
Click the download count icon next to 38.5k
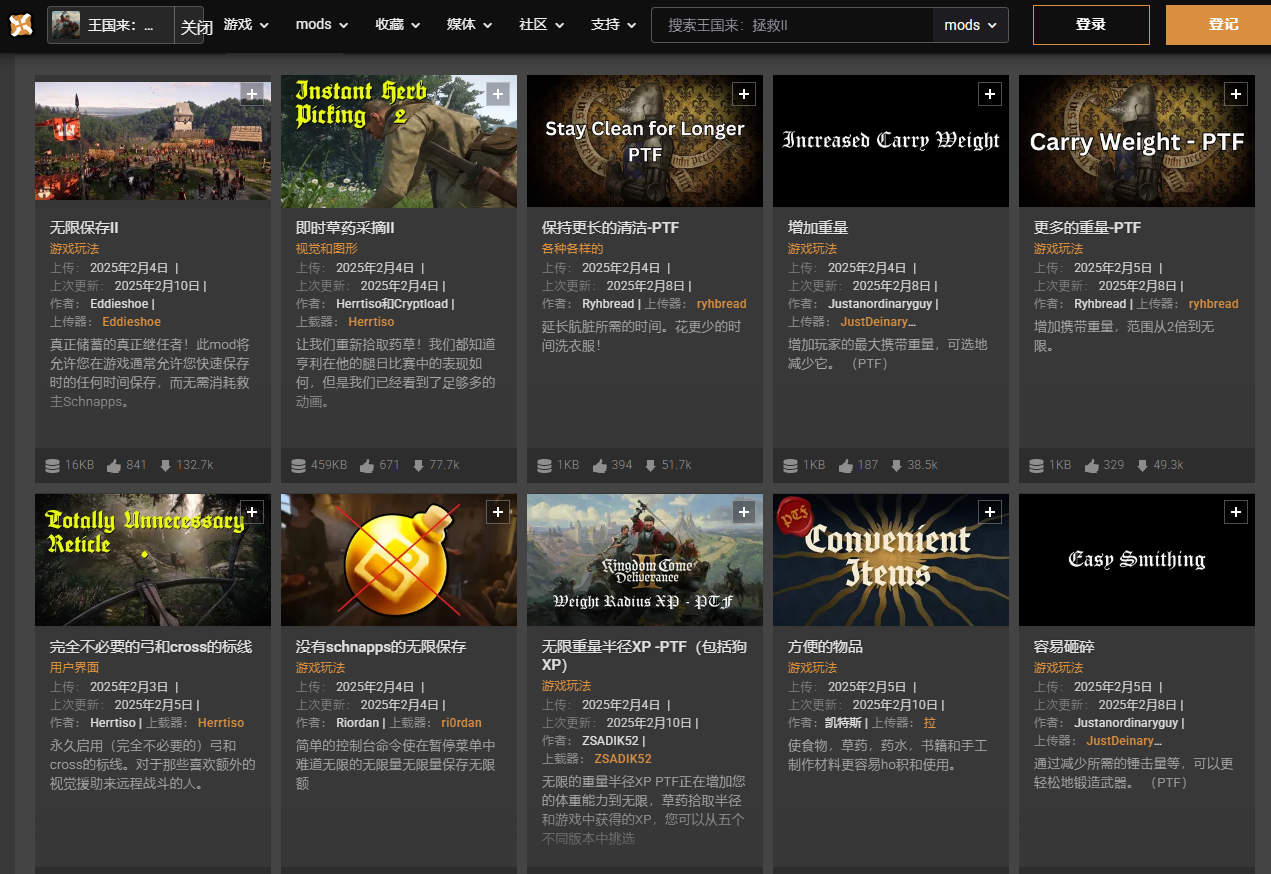coord(896,465)
